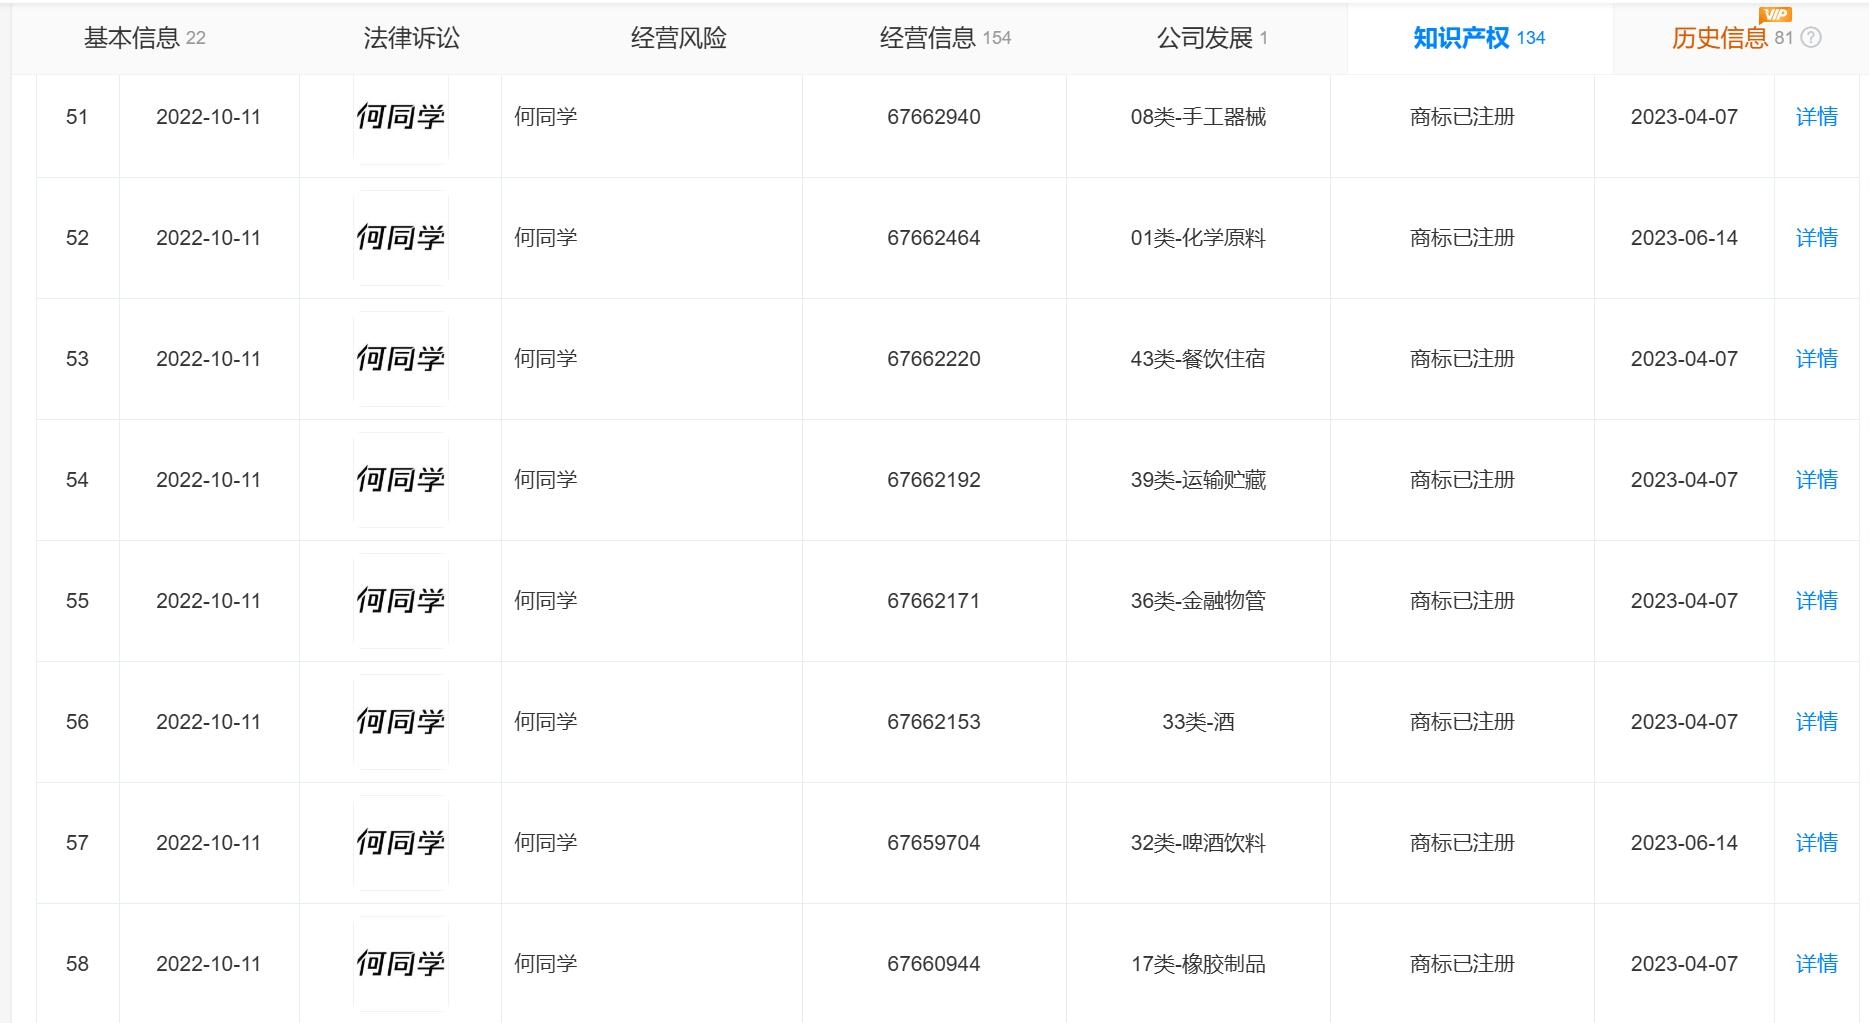Open 详情 for trademark 67662171
Screen dimensions: 1869x1023
tap(1816, 601)
